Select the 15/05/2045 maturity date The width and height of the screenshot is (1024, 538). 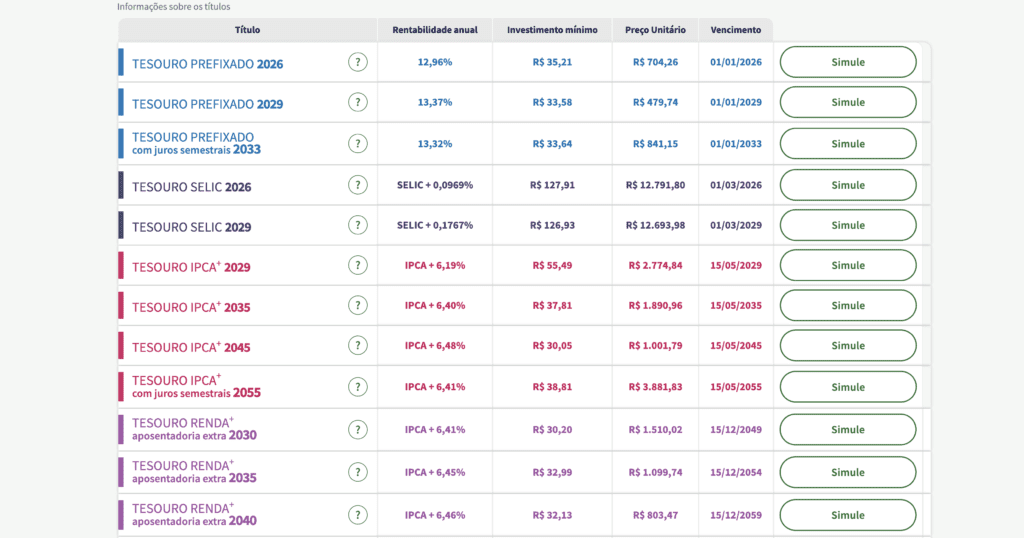(x=736, y=345)
